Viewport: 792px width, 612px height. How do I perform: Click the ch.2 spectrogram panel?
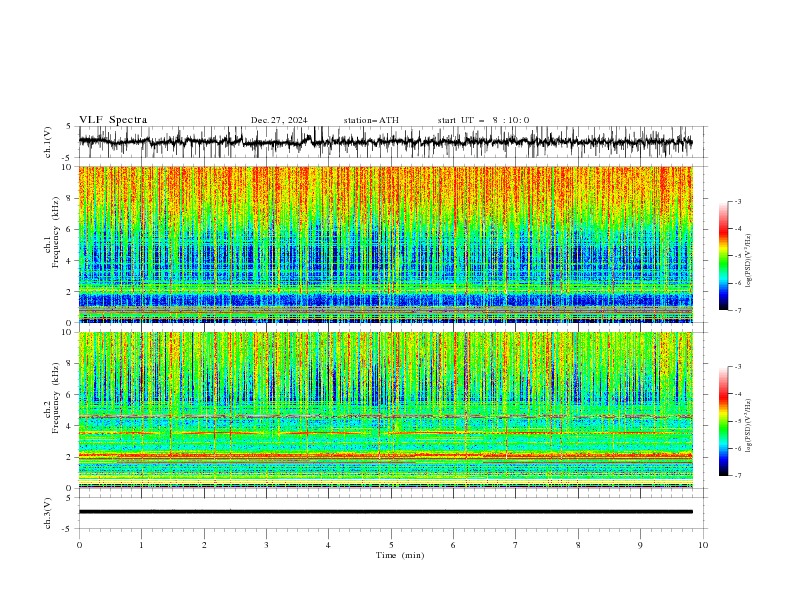tap(385, 410)
